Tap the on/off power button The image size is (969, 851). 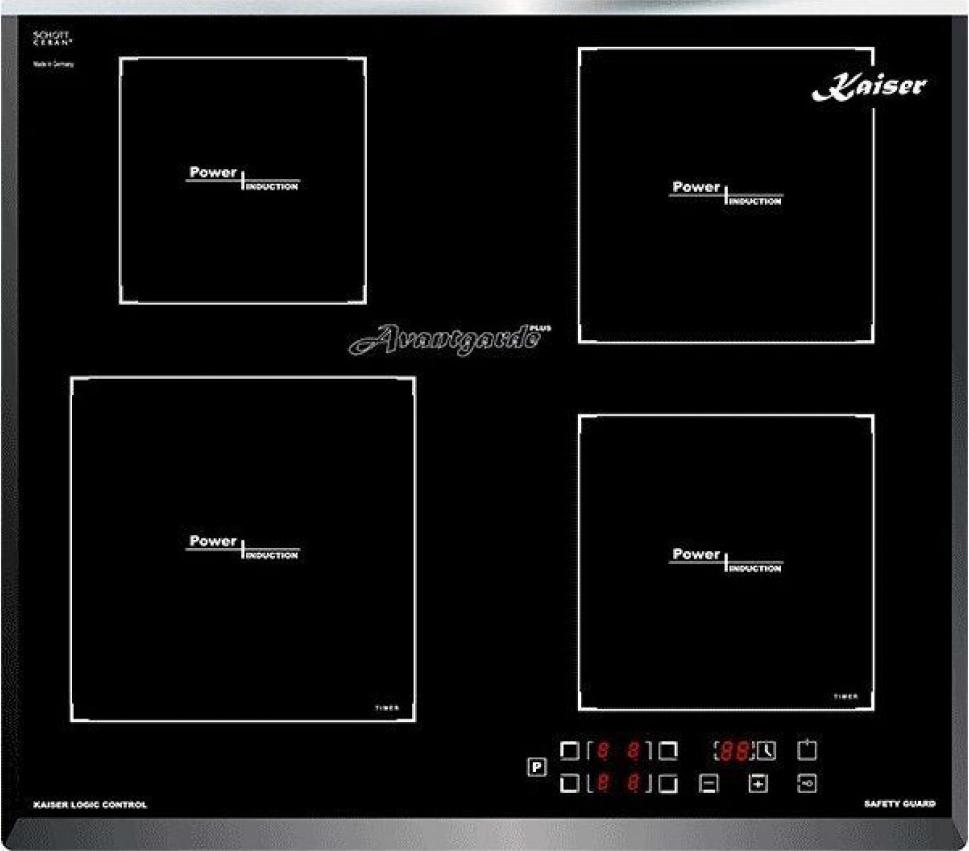tap(807, 750)
